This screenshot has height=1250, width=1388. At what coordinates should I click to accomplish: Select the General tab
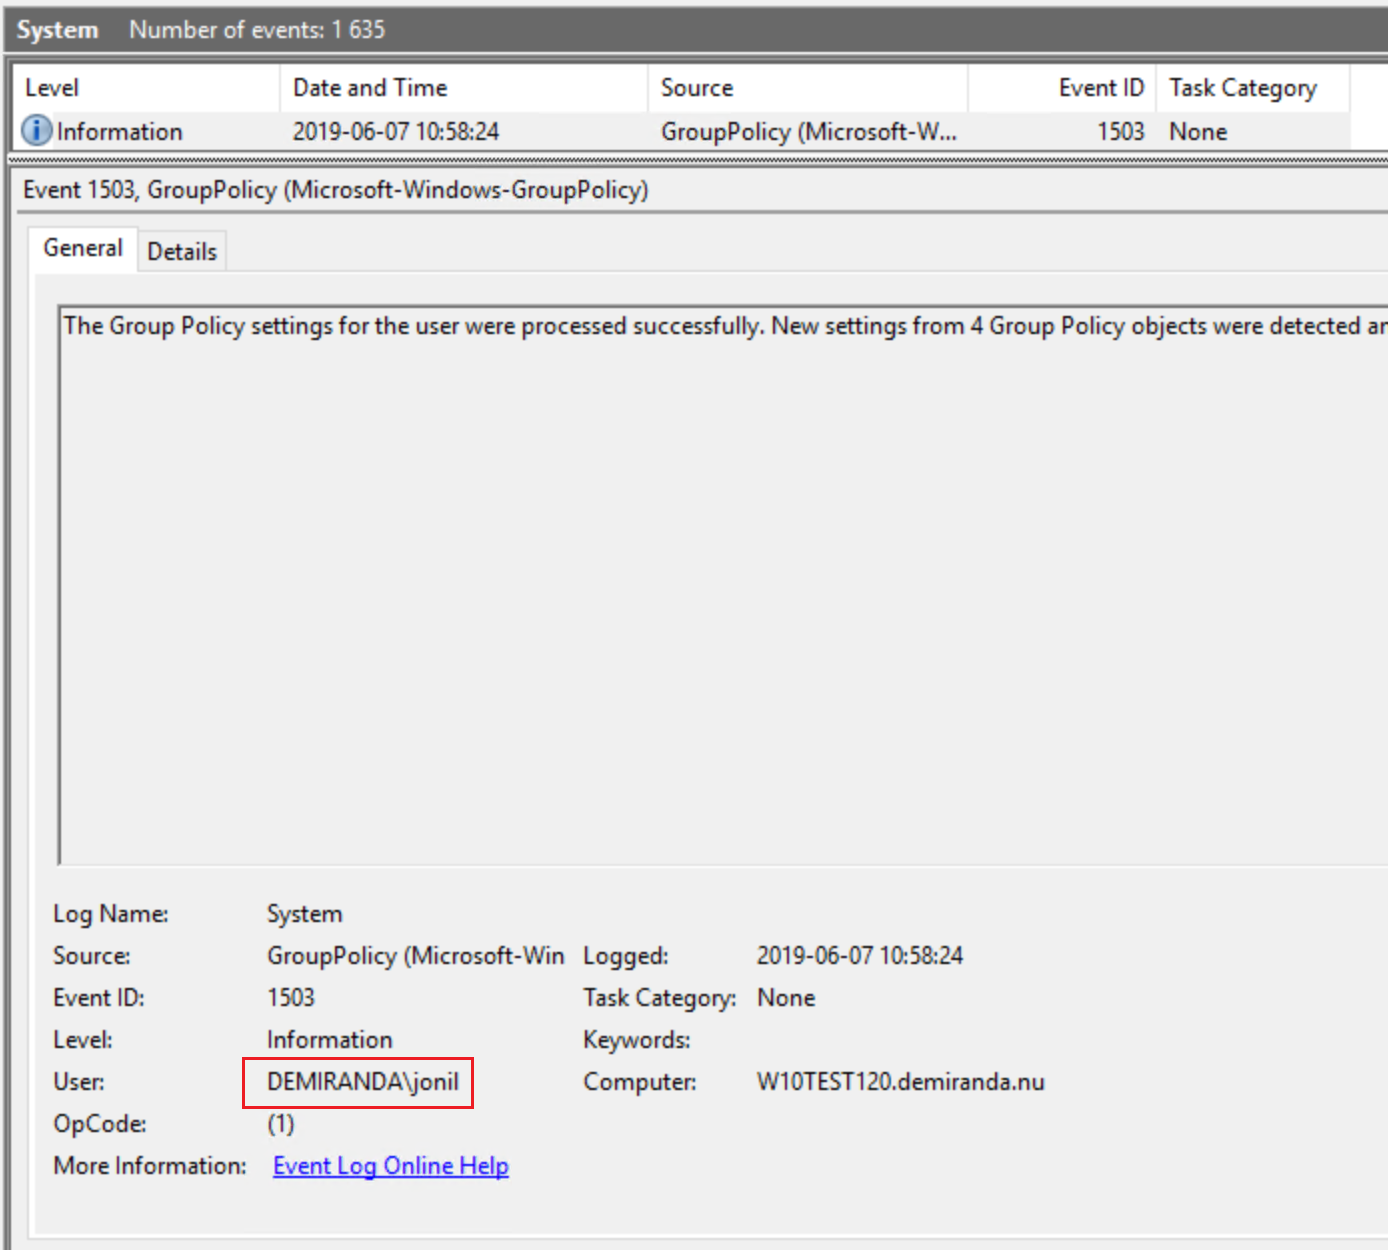[83, 247]
